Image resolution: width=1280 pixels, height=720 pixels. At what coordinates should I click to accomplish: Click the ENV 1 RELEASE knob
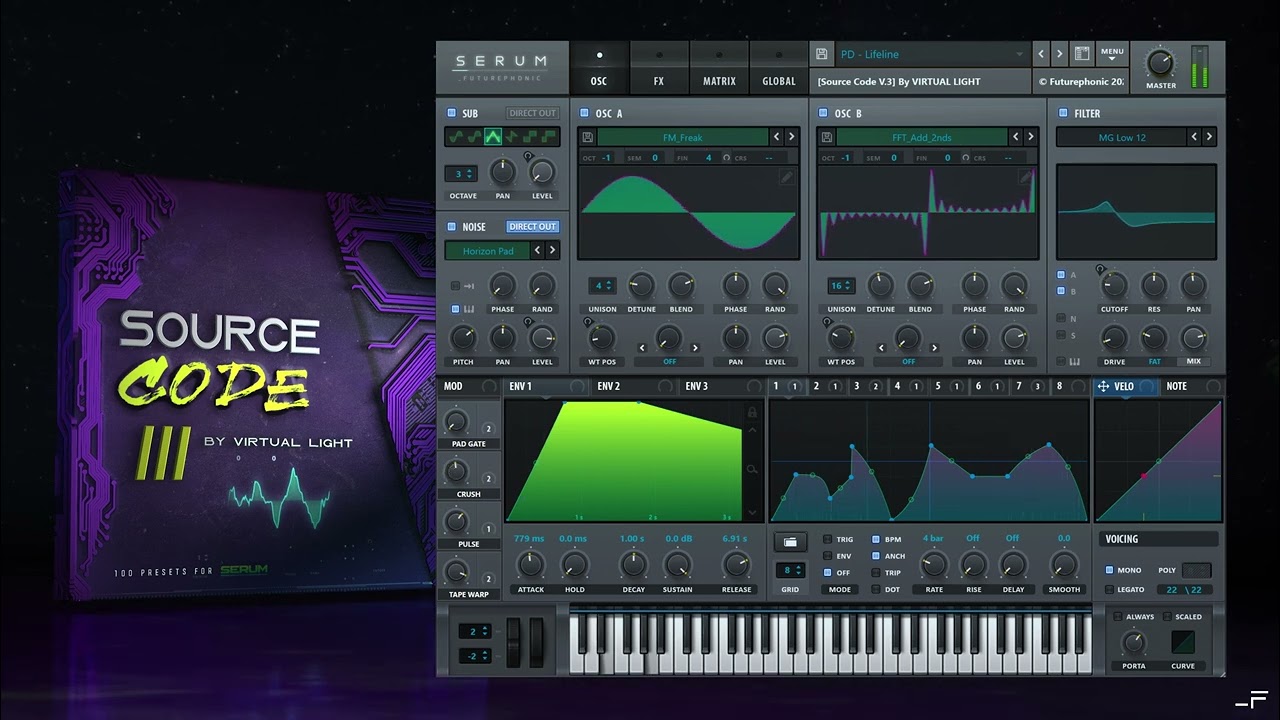click(736, 565)
